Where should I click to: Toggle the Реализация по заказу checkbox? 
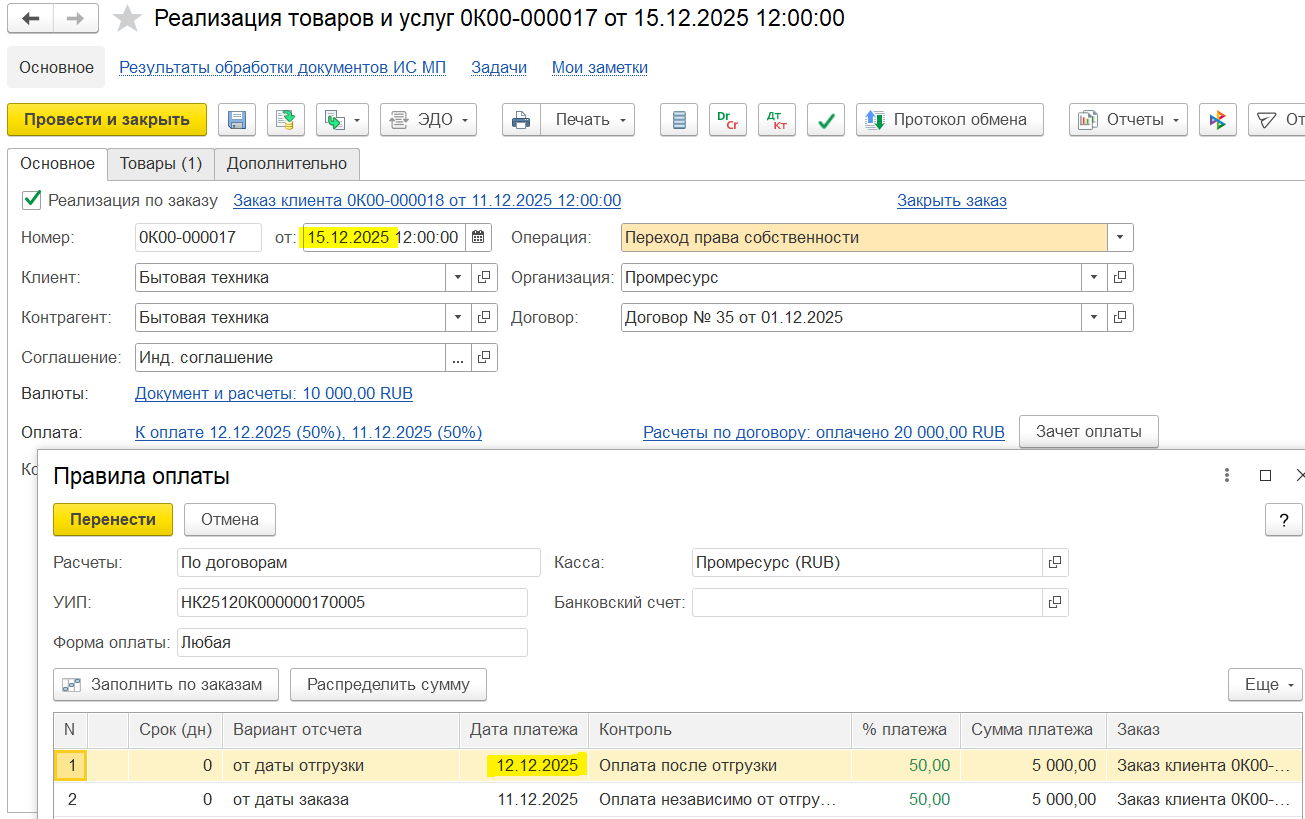32,200
